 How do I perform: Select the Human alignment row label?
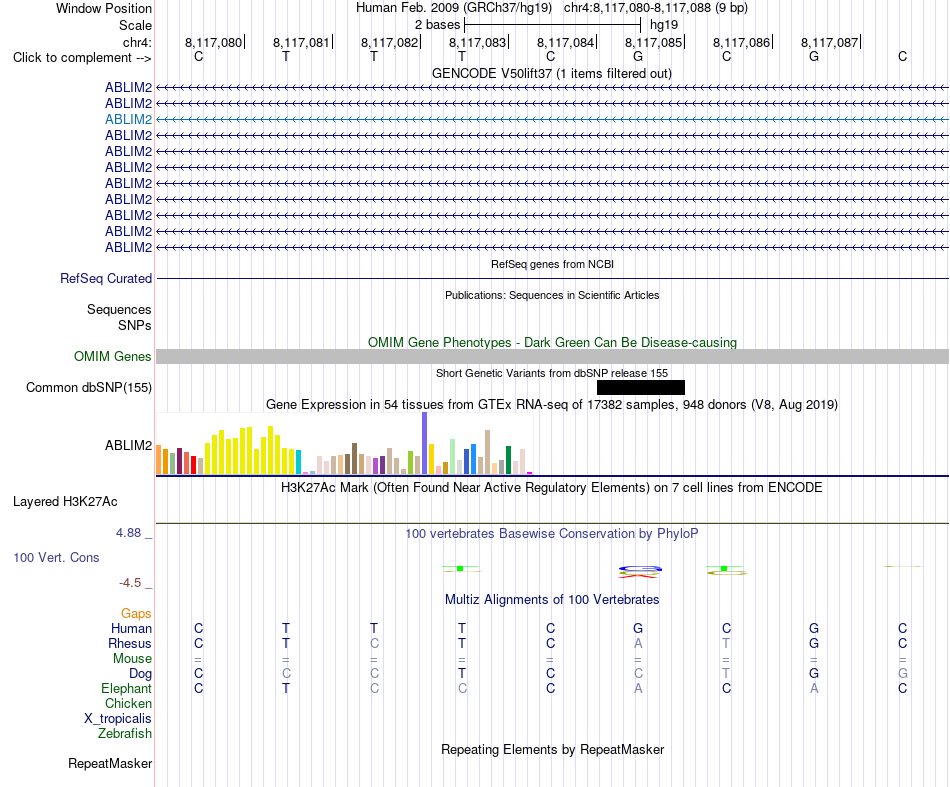131,629
